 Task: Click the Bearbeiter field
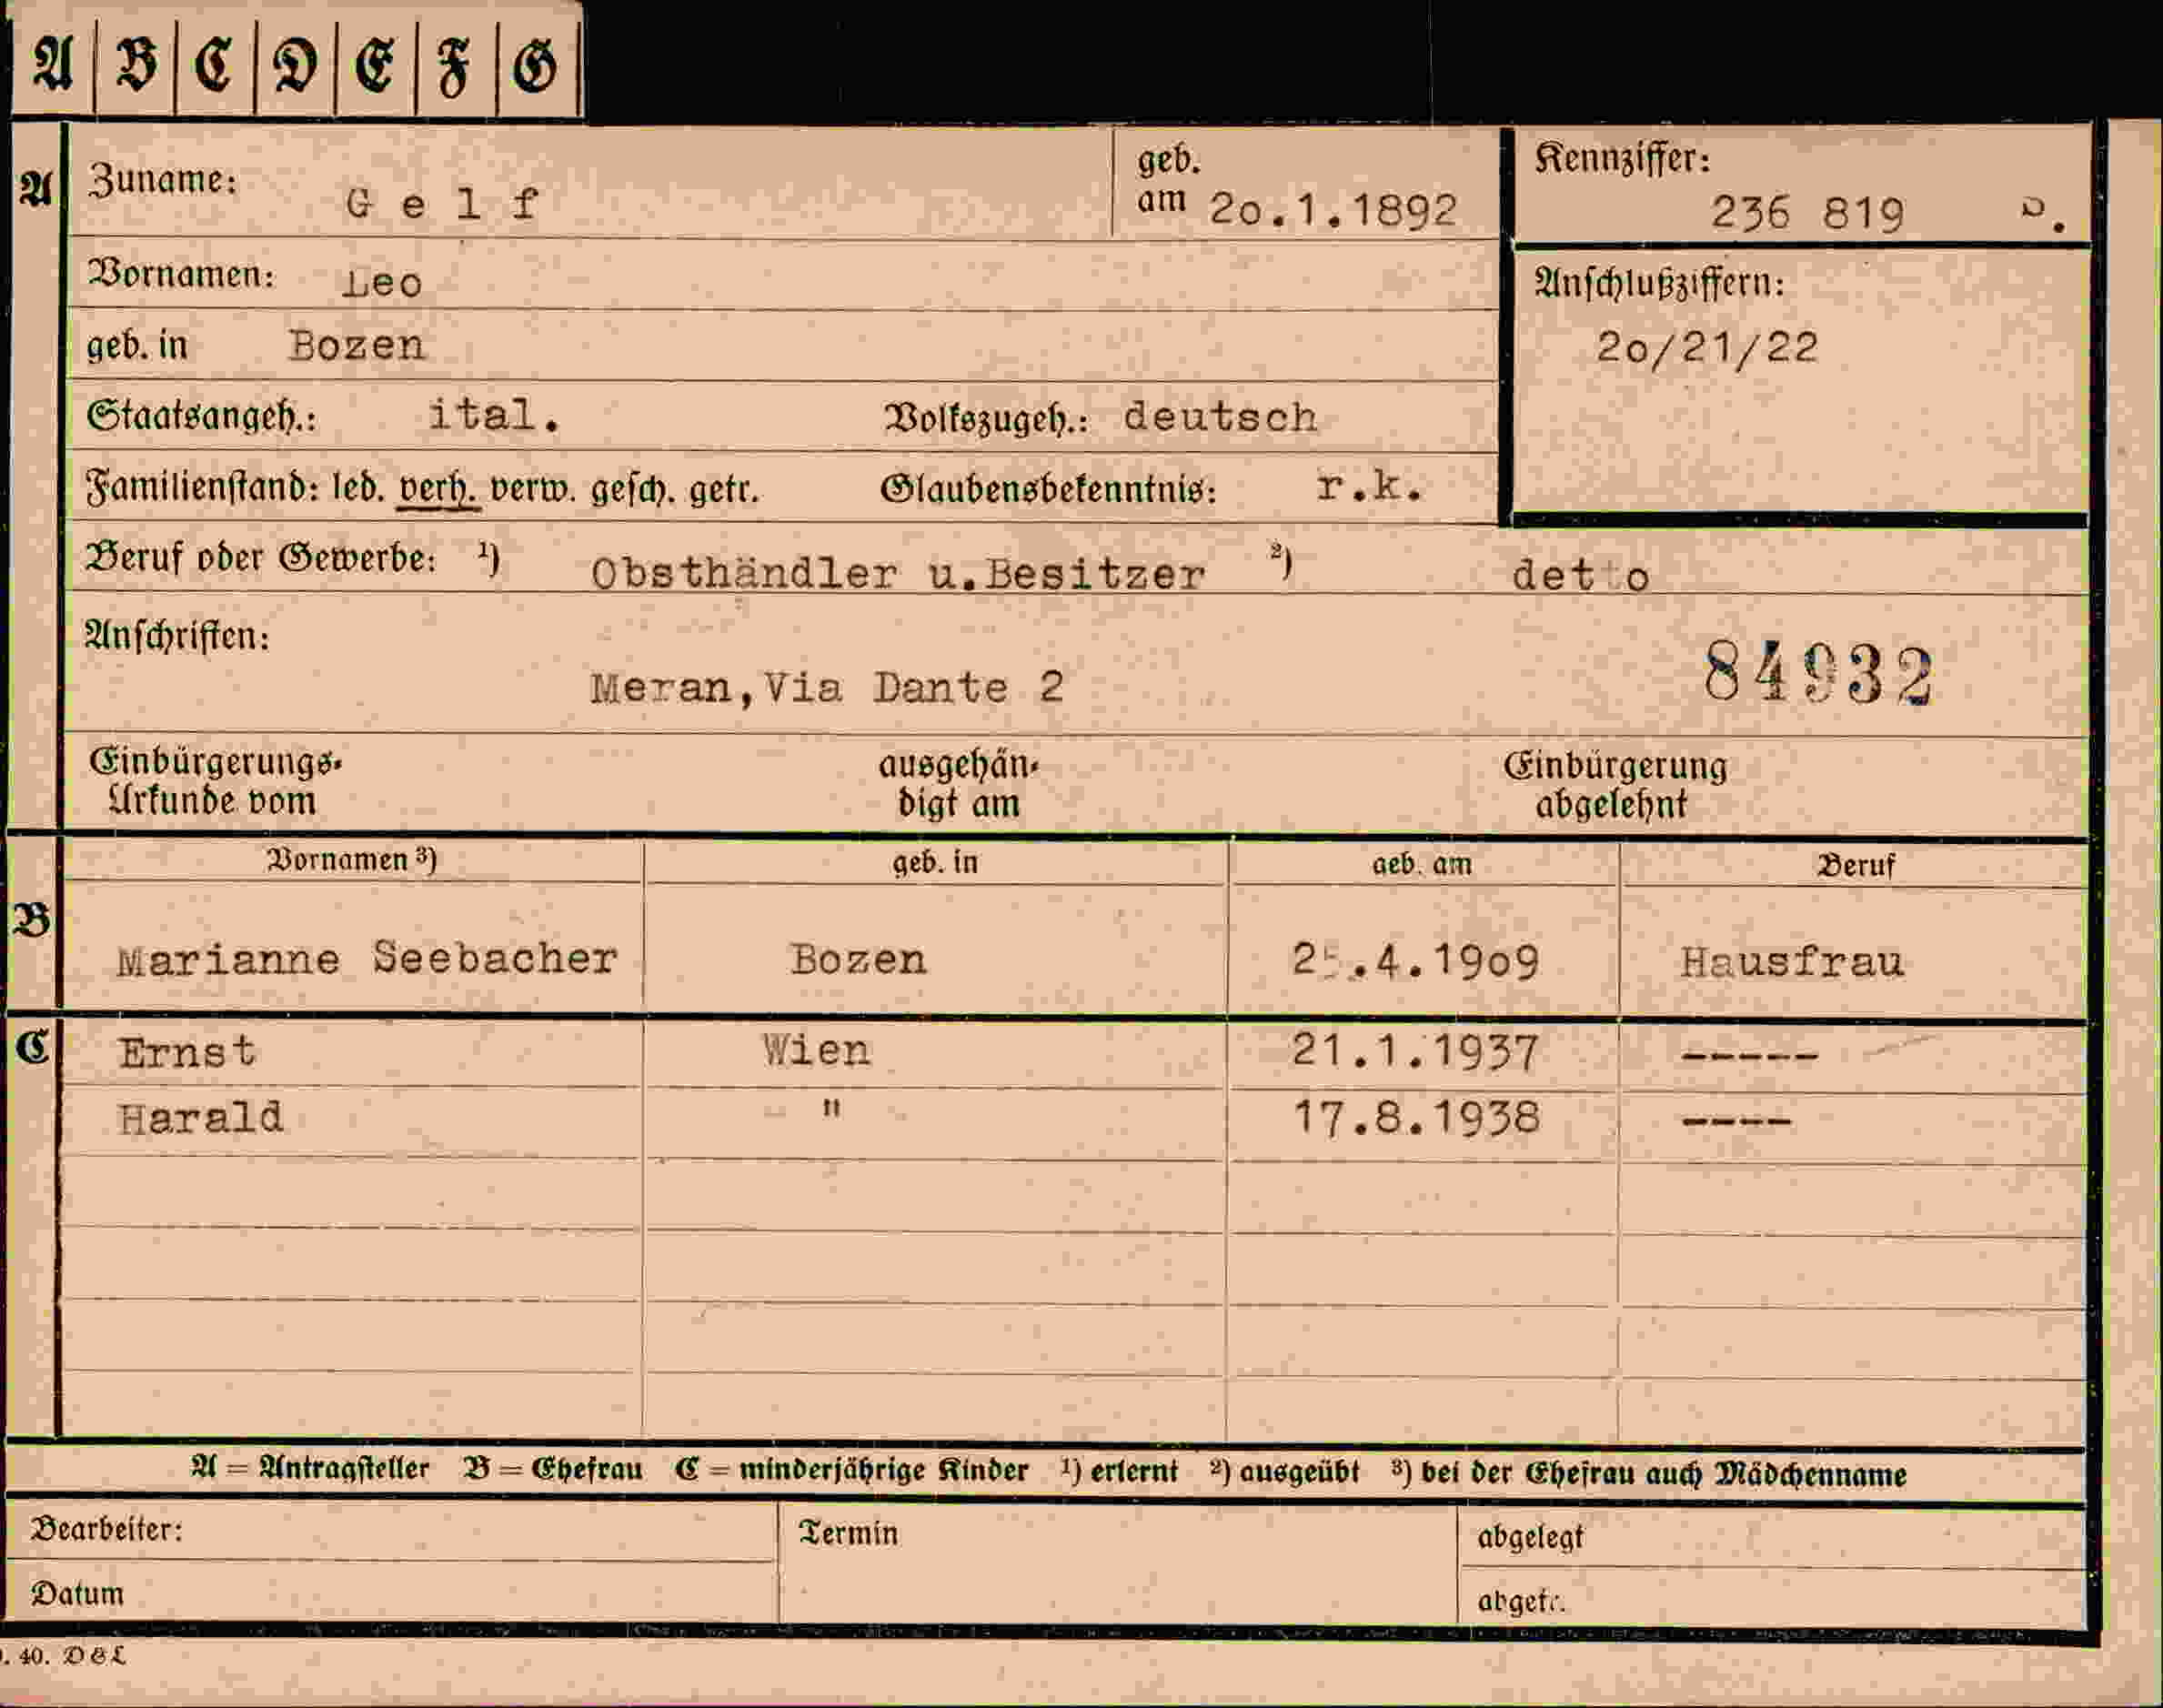coord(392,1532)
